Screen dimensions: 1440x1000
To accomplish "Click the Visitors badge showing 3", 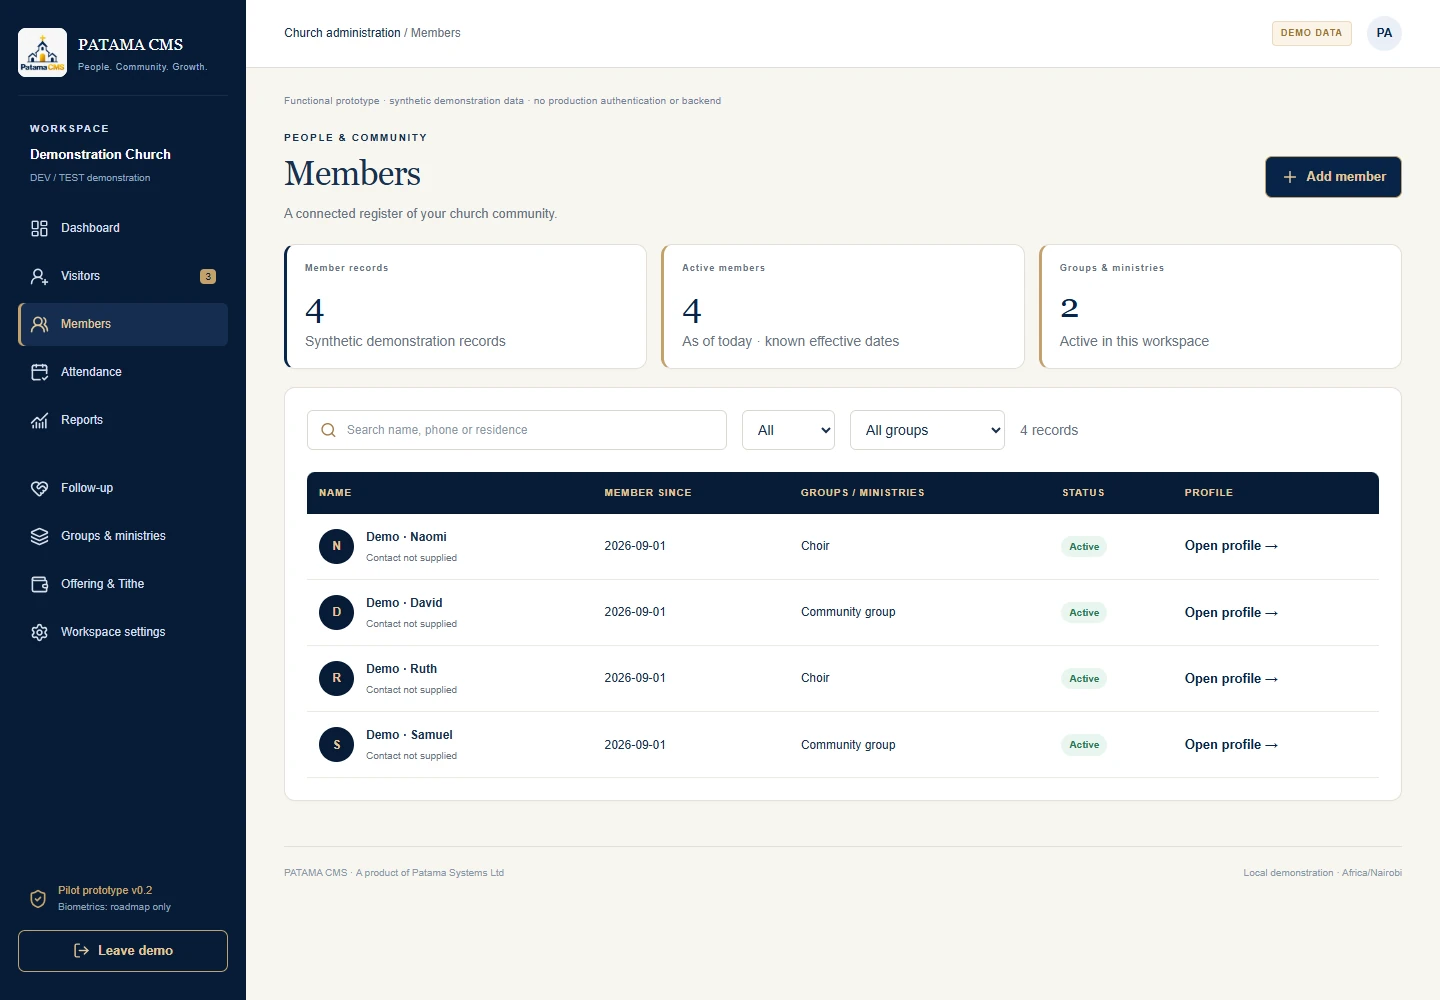I will point(208,276).
